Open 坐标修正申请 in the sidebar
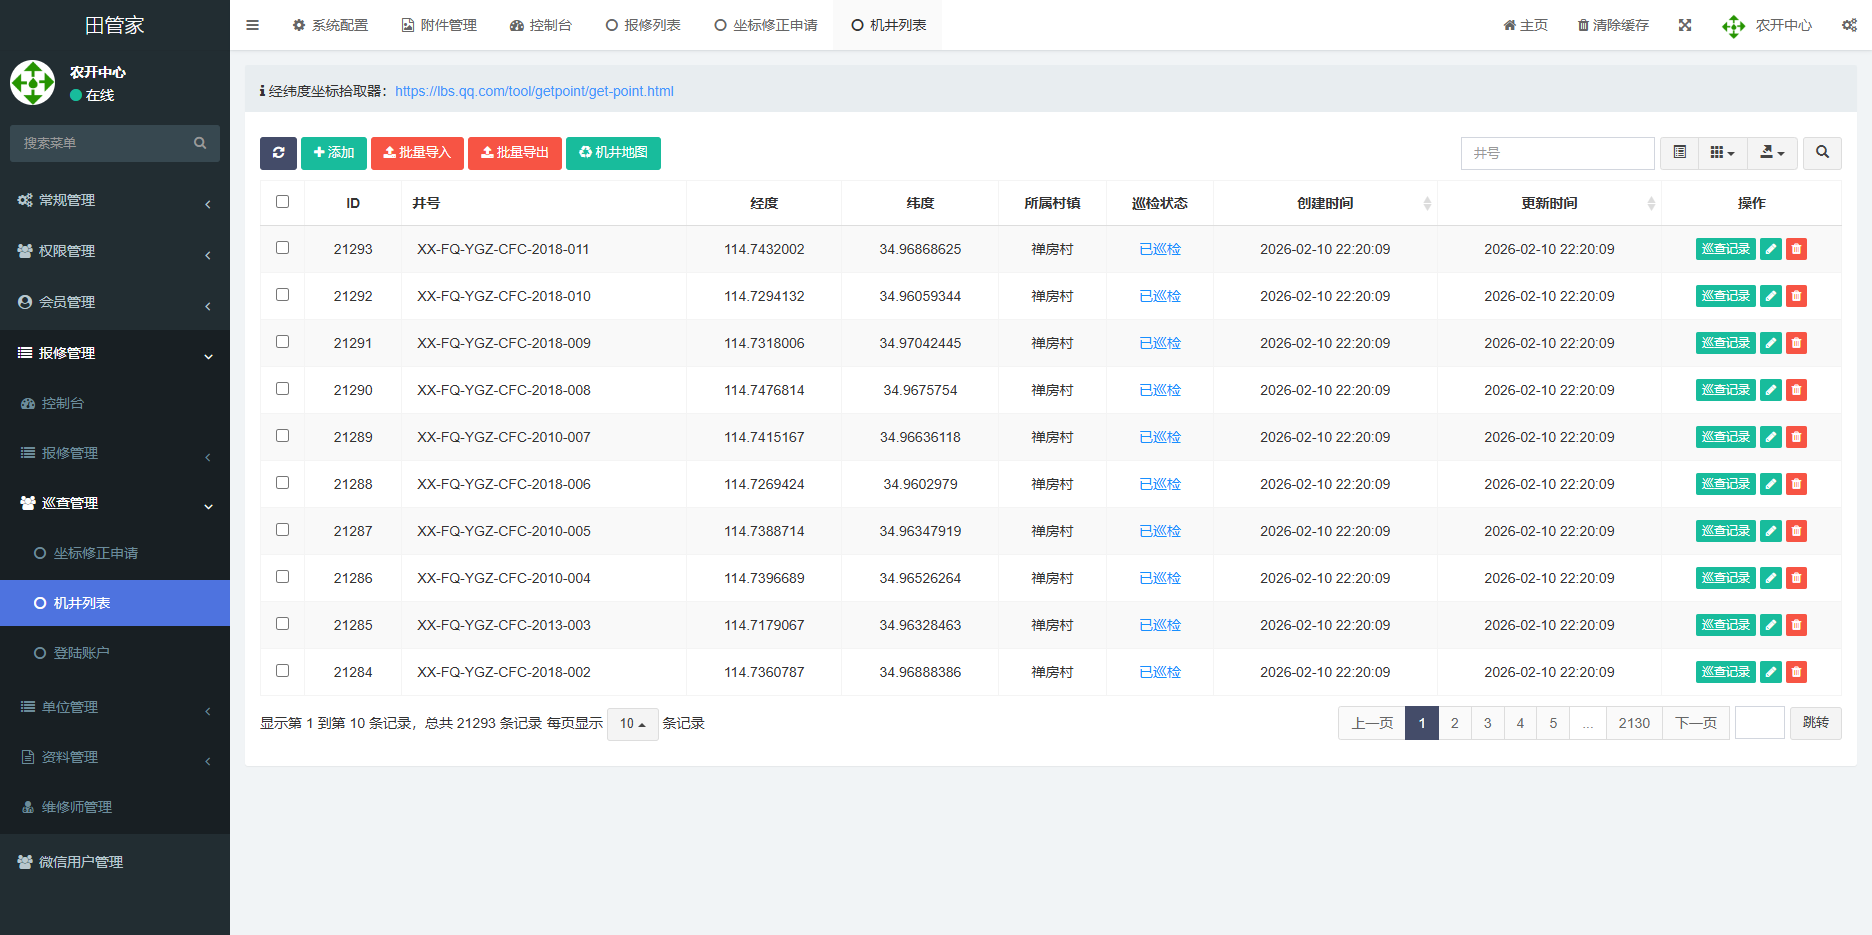This screenshot has width=1872, height=935. tap(96, 553)
